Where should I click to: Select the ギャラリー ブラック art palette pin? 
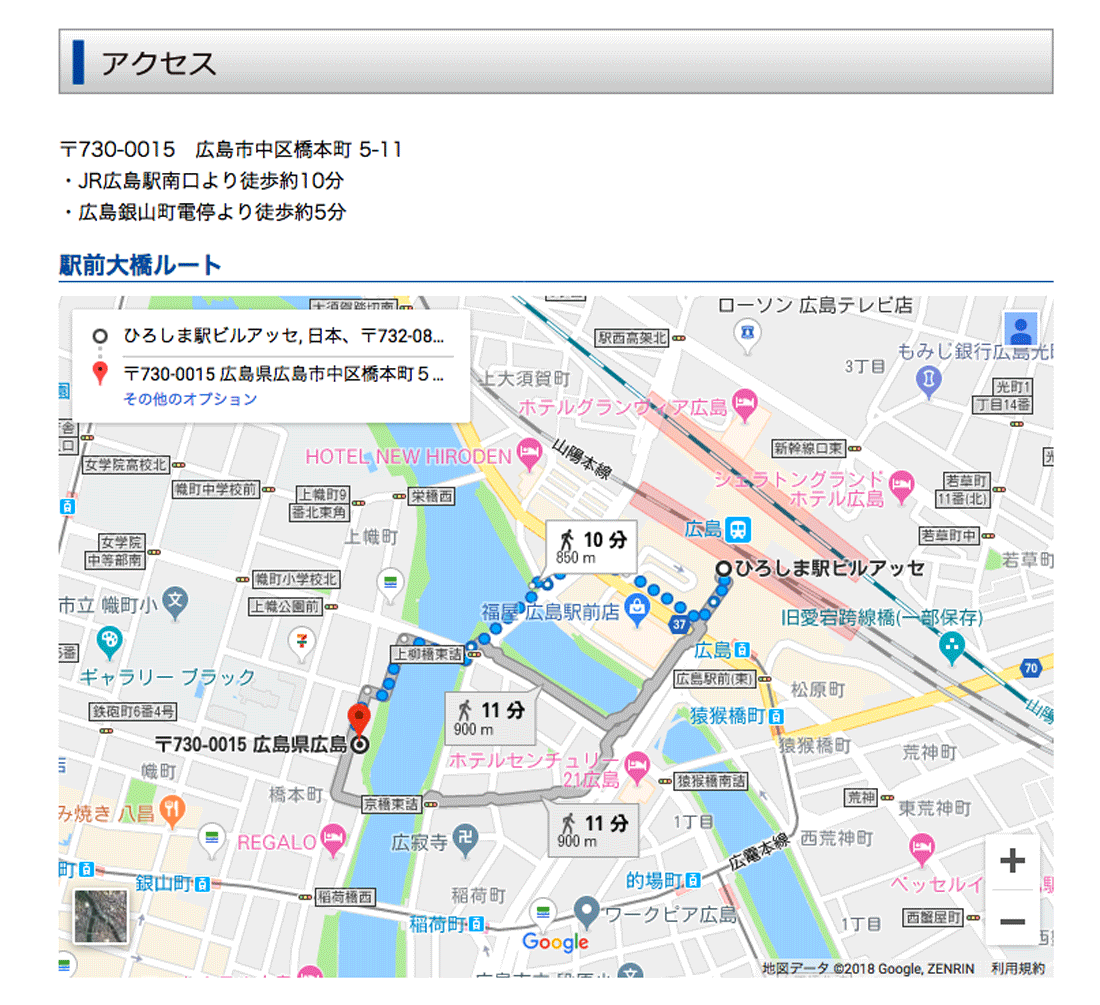point(109,644)
